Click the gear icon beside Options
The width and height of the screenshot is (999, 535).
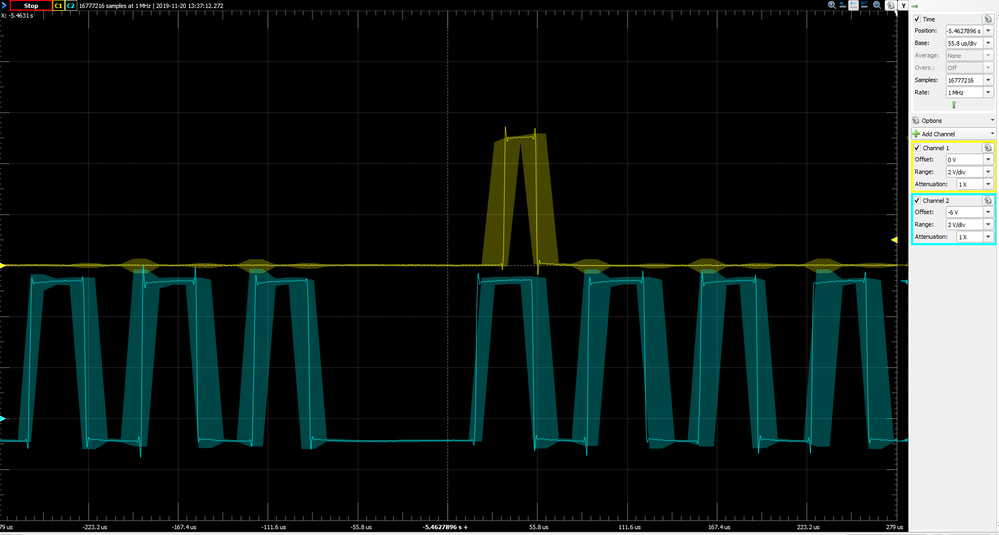pyautogui.click(x=916, y=120)
